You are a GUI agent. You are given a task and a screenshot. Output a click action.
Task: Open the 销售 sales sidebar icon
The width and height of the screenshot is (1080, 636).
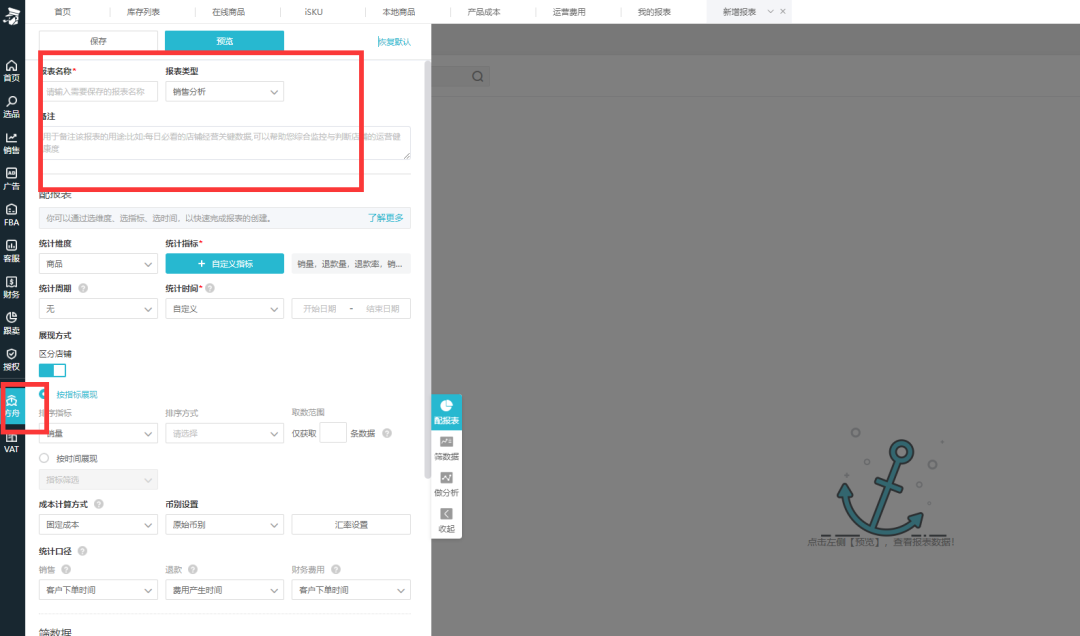12,143
